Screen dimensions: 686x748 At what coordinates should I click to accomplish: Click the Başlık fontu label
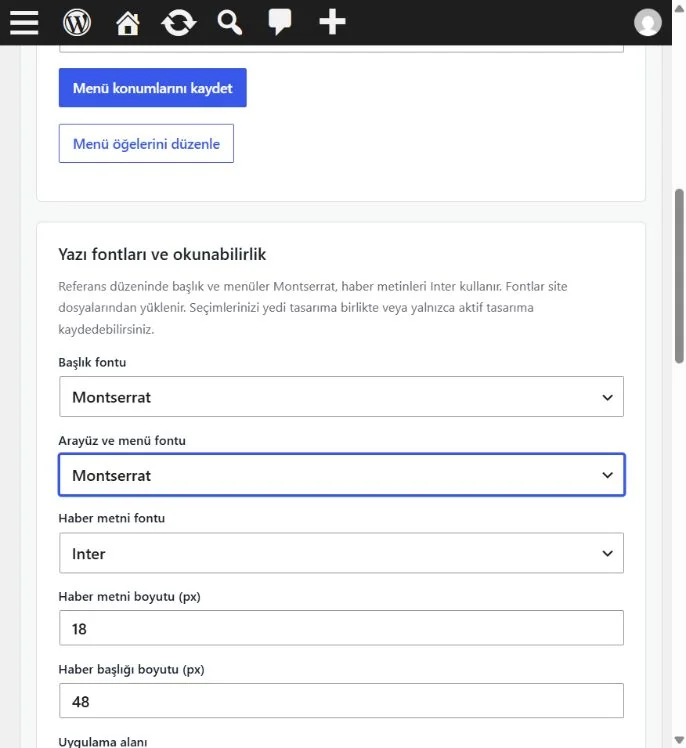(x=92, y=363)
